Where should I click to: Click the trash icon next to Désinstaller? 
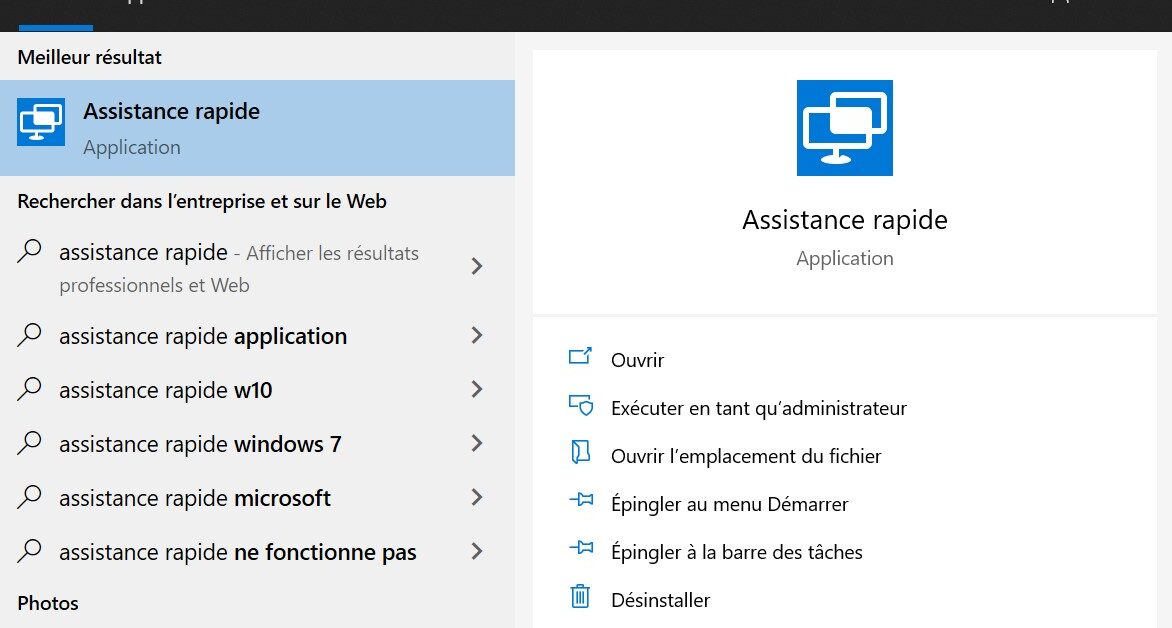(x=581, y=599)
